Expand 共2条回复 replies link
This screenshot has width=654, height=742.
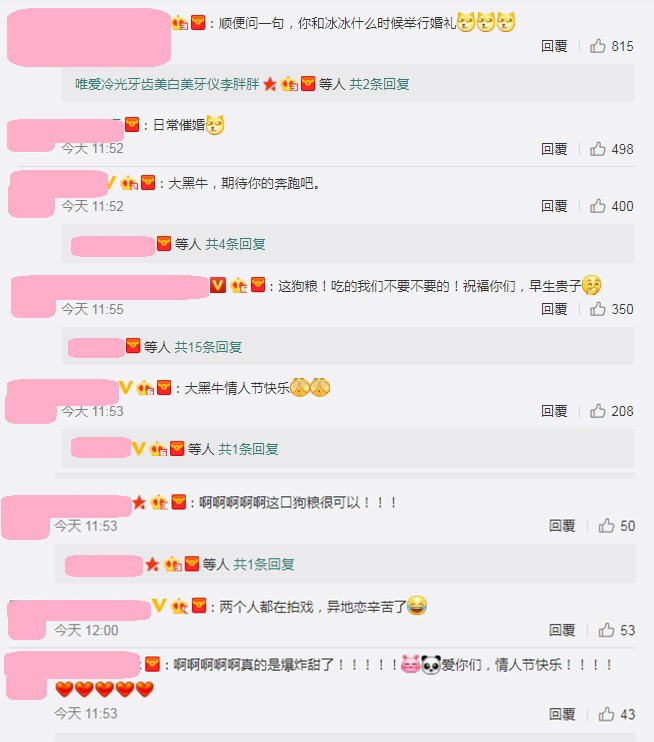click(x=379, y=84)
